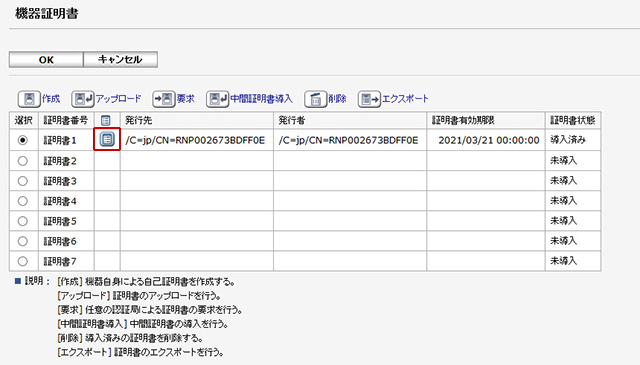Click the キャンセル button
Image resolution: width=640 pixels, height=365 pixels.
[120, 60]
